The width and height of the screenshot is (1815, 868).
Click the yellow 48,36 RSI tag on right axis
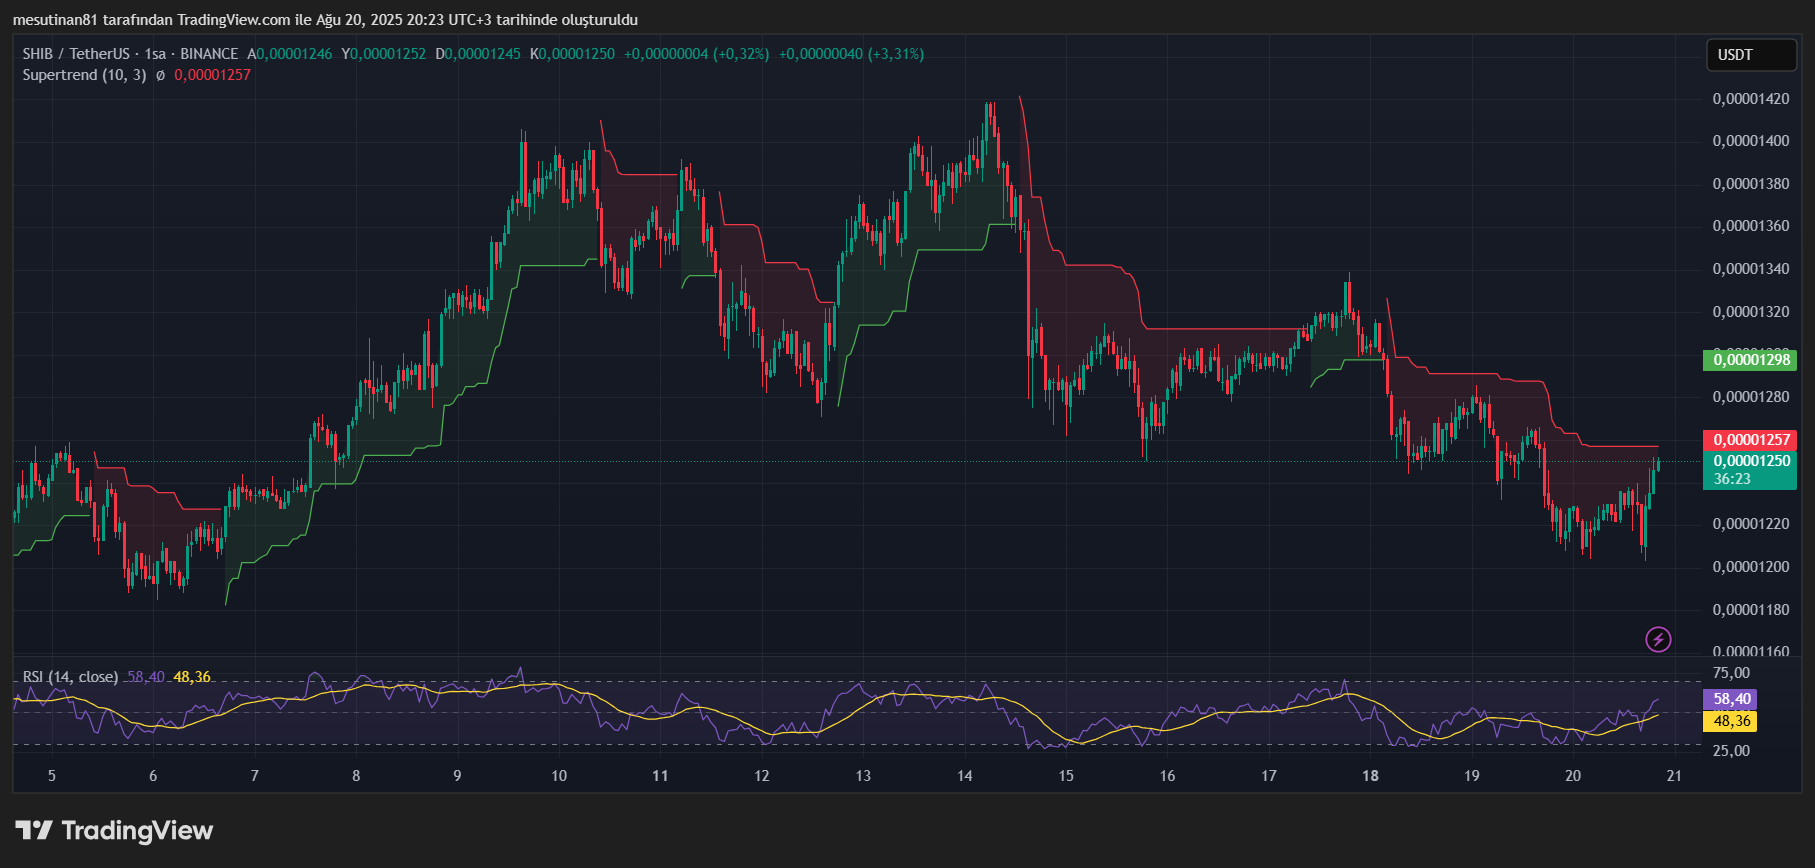tap(1732, 721)
